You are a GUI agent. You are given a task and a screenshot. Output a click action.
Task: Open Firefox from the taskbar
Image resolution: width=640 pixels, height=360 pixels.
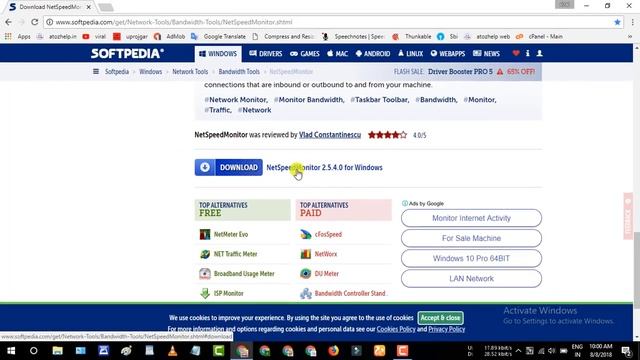pyautogui.click(x=333, y=351)
